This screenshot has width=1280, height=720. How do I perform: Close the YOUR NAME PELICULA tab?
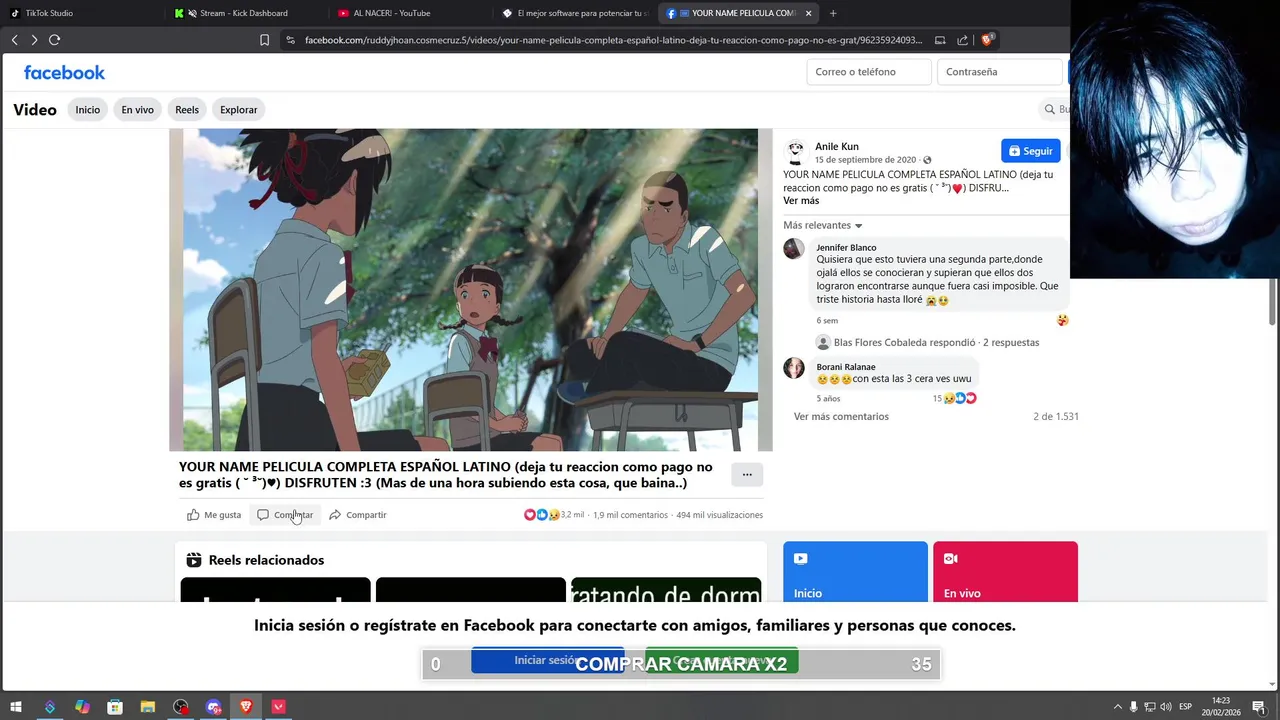pos(808,13)
